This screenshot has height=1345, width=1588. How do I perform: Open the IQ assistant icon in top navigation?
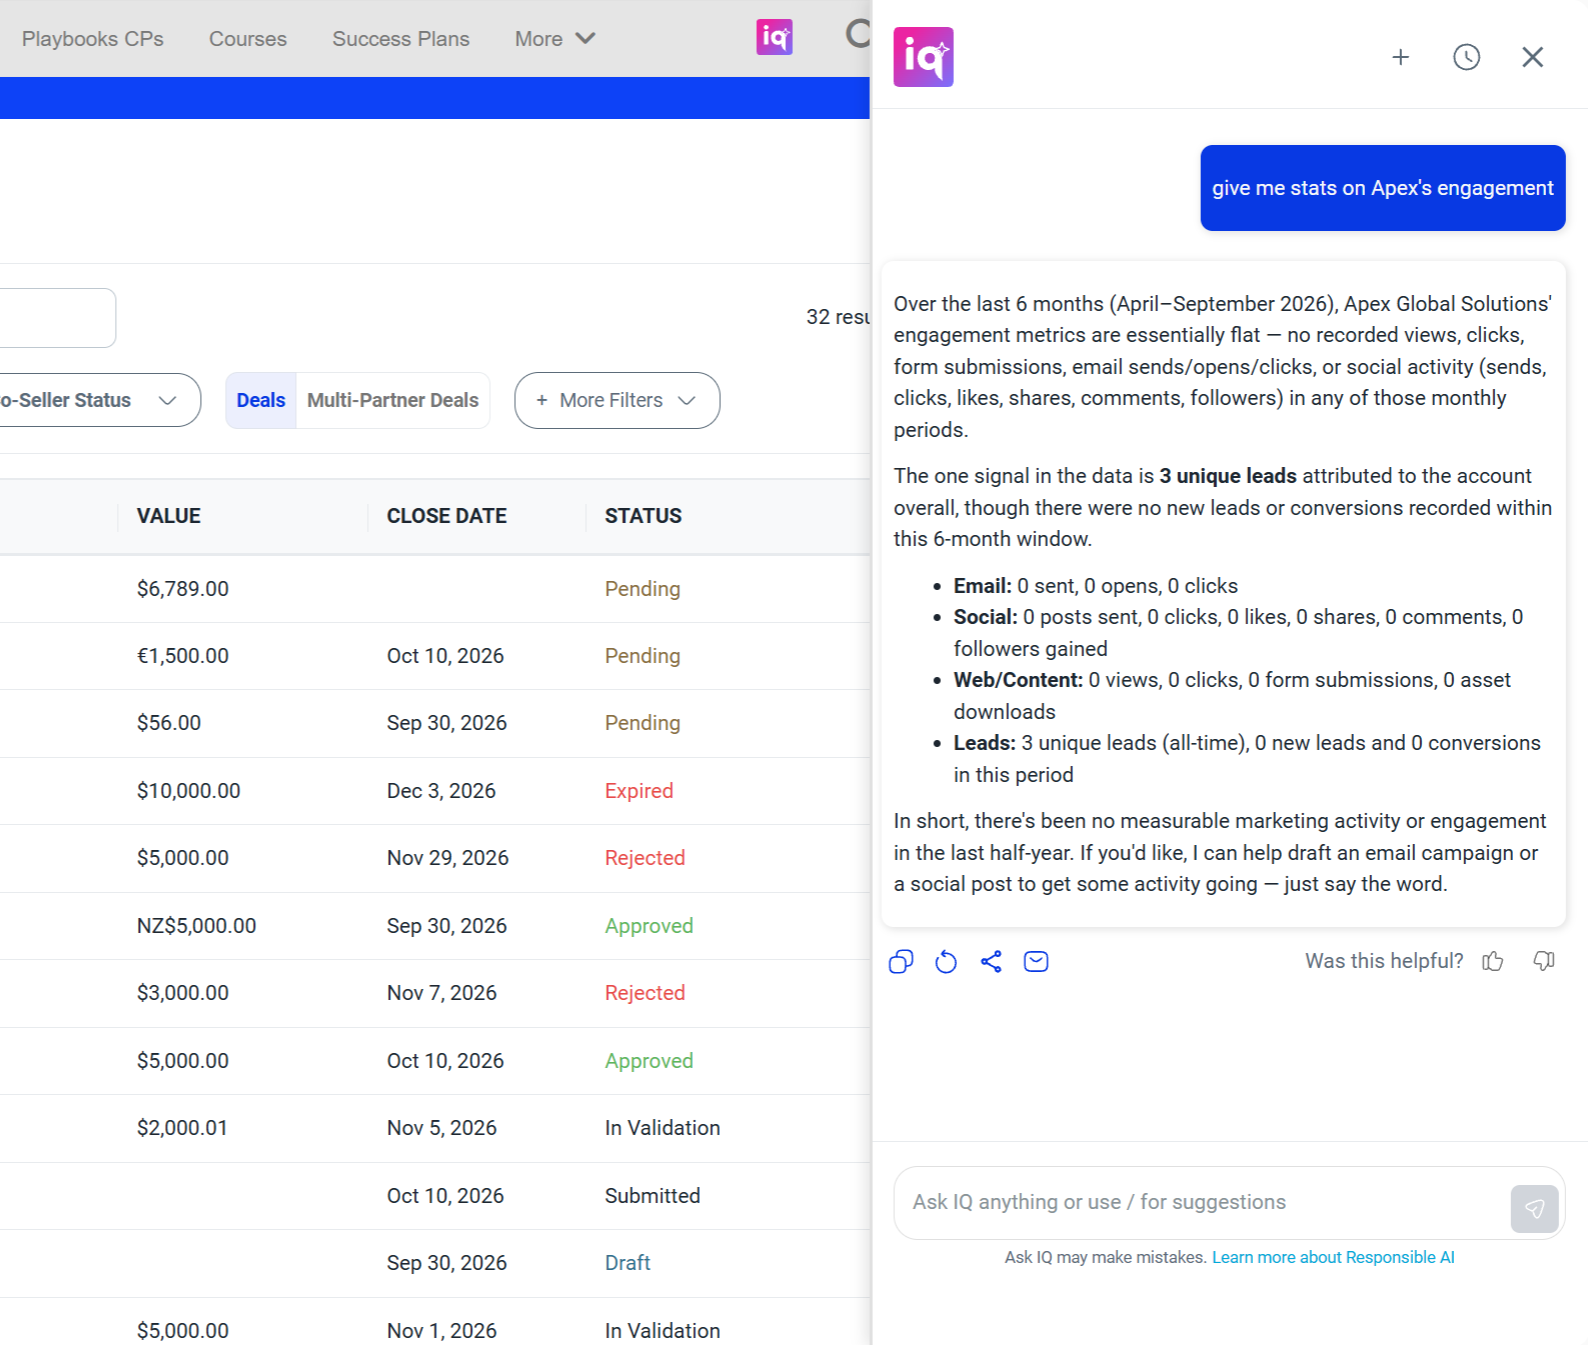coord(774,37)
